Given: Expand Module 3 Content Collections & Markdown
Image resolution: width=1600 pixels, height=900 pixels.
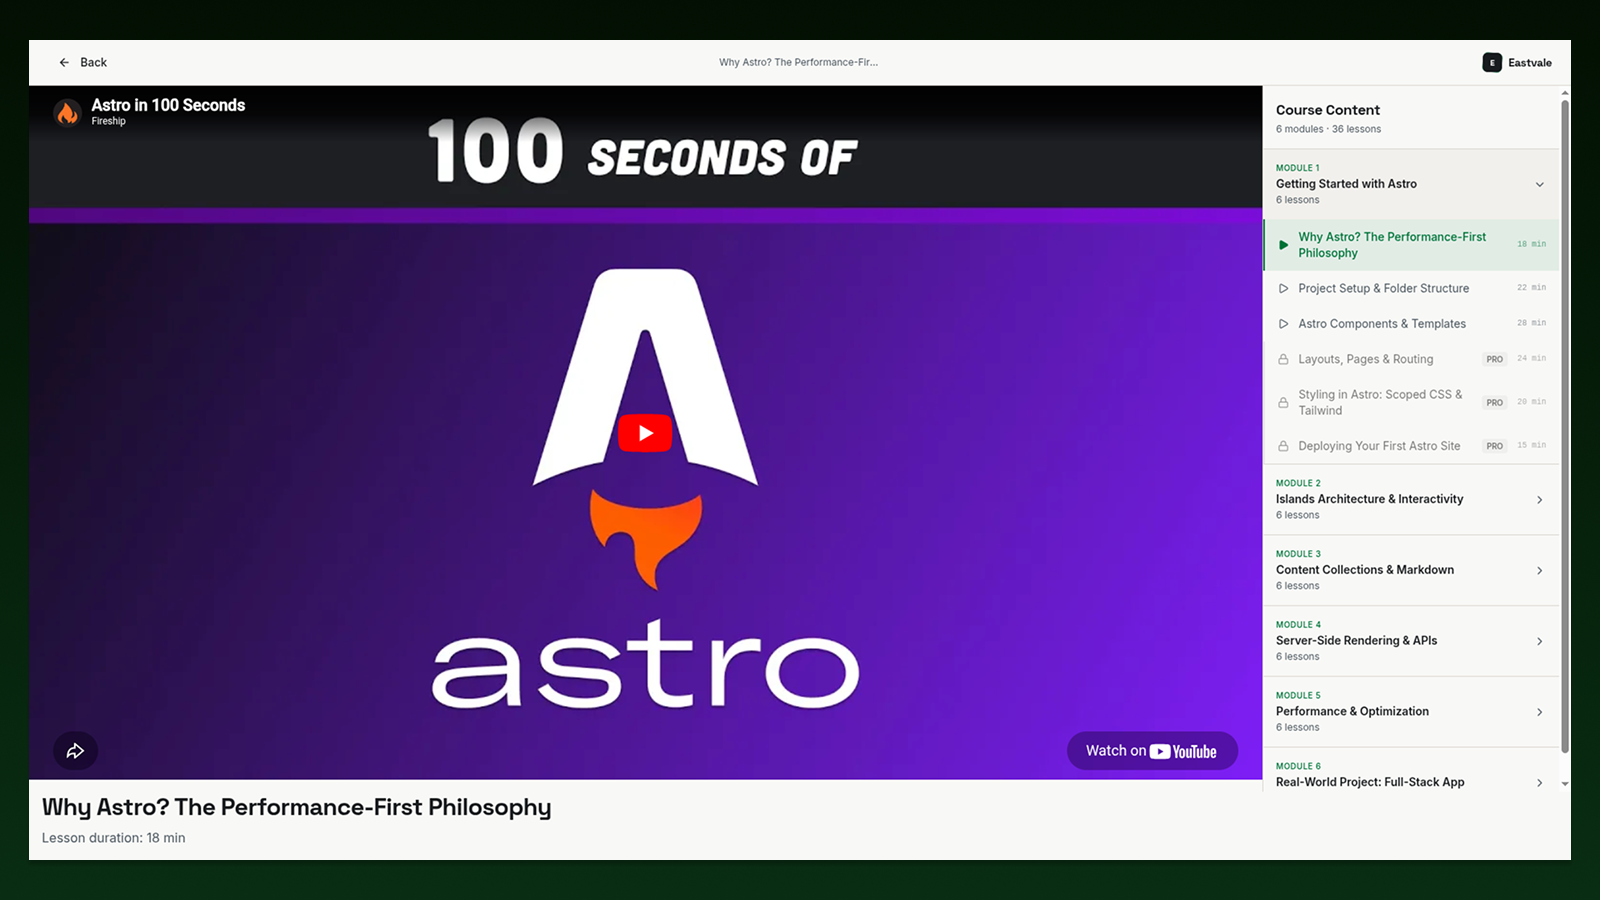Looking at the screenshot, I should pyautogui.click(x=1411, y=570).
